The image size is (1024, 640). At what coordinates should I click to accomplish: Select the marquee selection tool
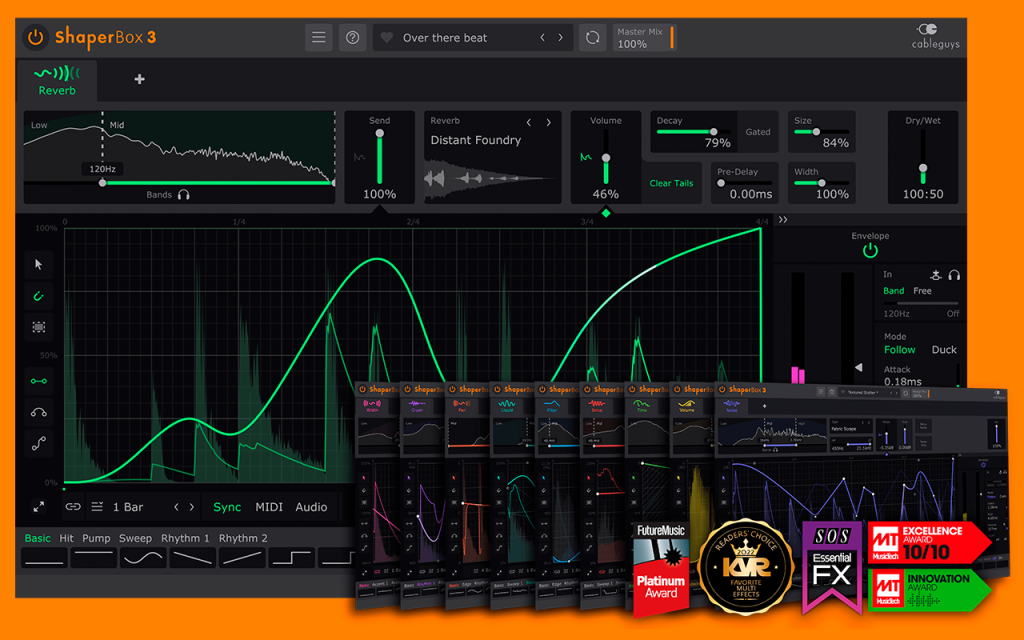(39, 327)
